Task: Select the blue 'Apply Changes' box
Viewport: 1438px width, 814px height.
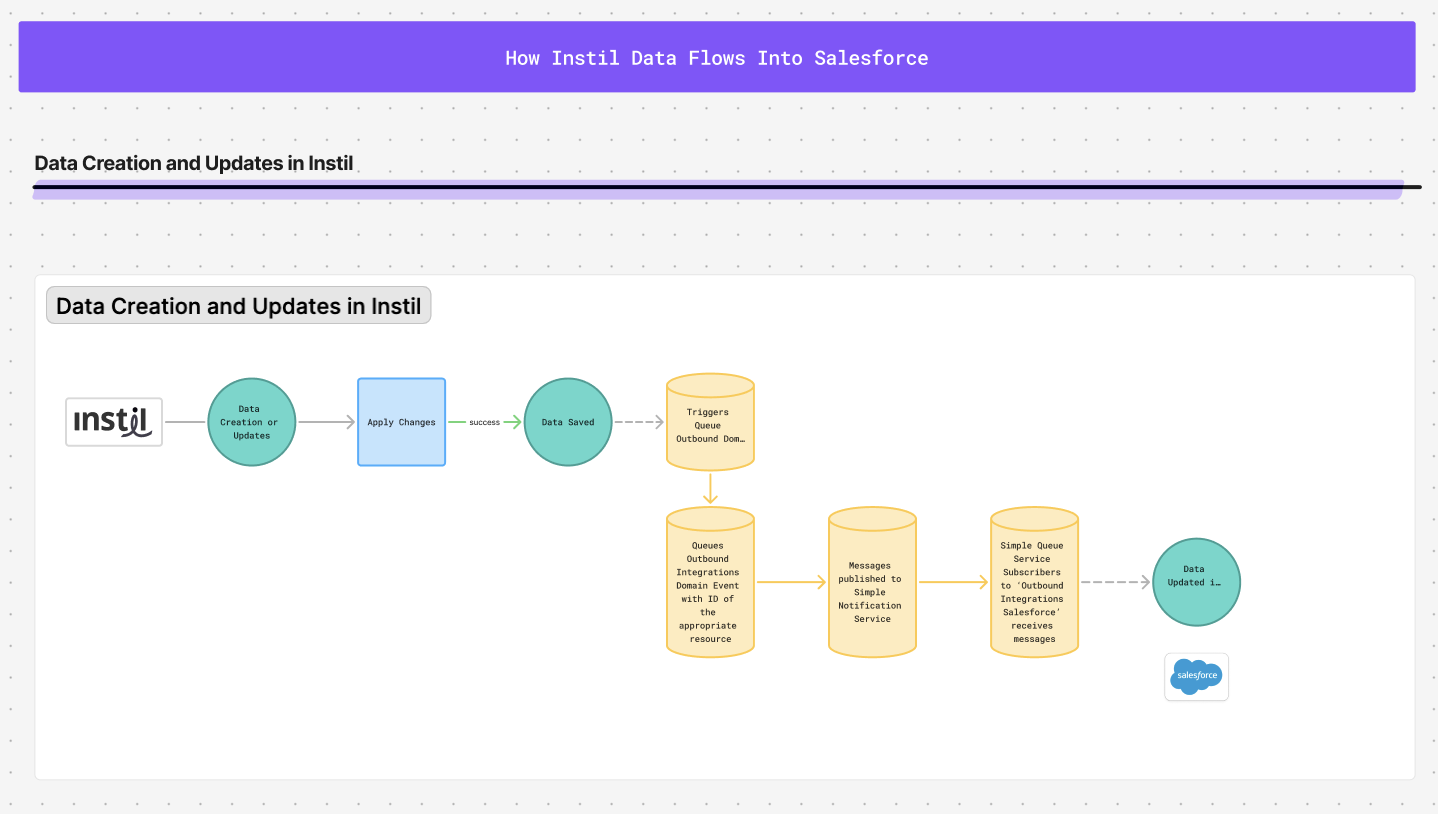Action: (402, 422)
